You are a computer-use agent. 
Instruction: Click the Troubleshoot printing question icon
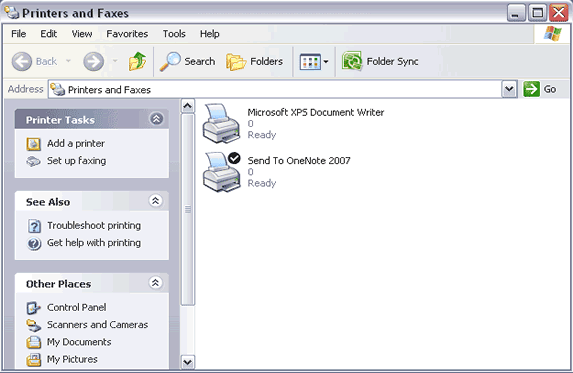click(x=34, y=226)
